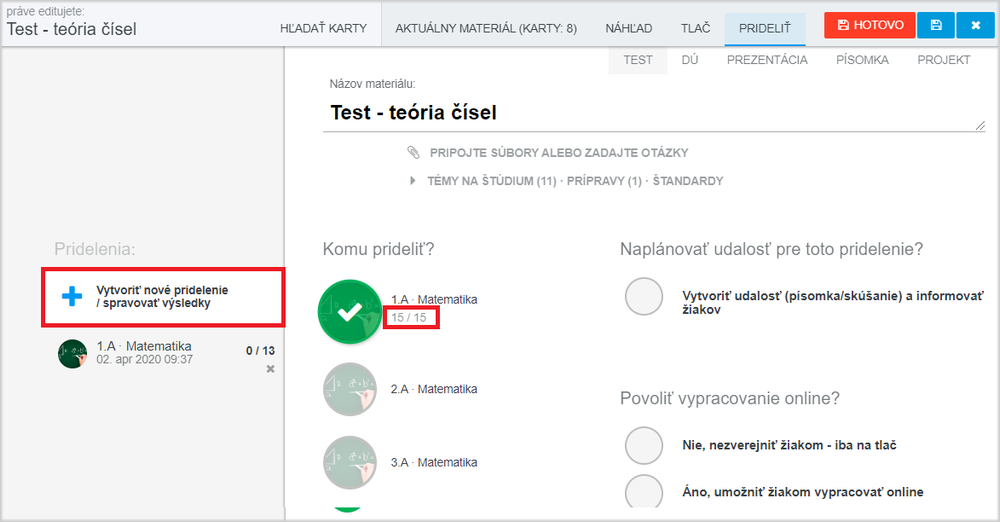Remove the 1.A Matematika assignment with x icon
Screen dimensions: 1000x522
tap(270, 369)
